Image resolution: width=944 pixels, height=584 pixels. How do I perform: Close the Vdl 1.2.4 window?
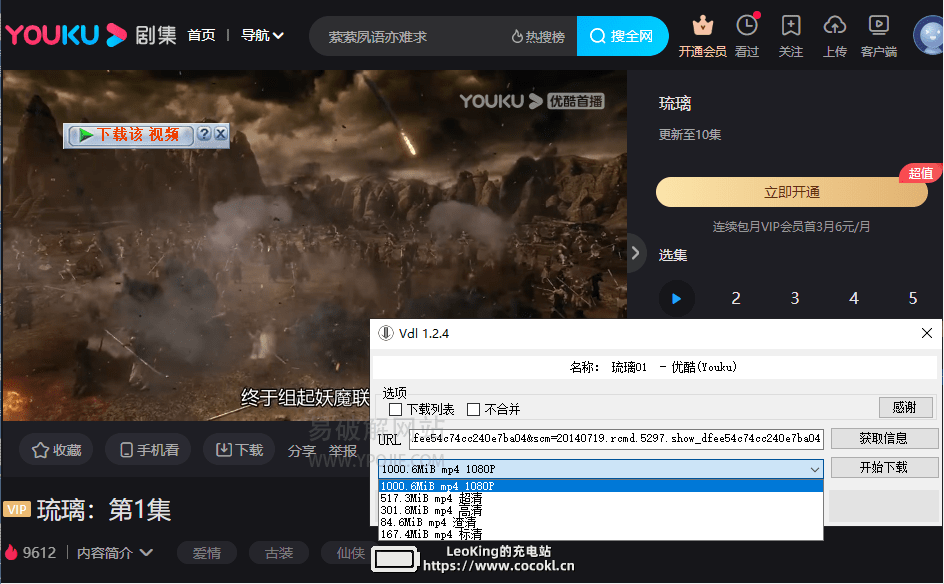pyautogui.click(x=927, y=334)
